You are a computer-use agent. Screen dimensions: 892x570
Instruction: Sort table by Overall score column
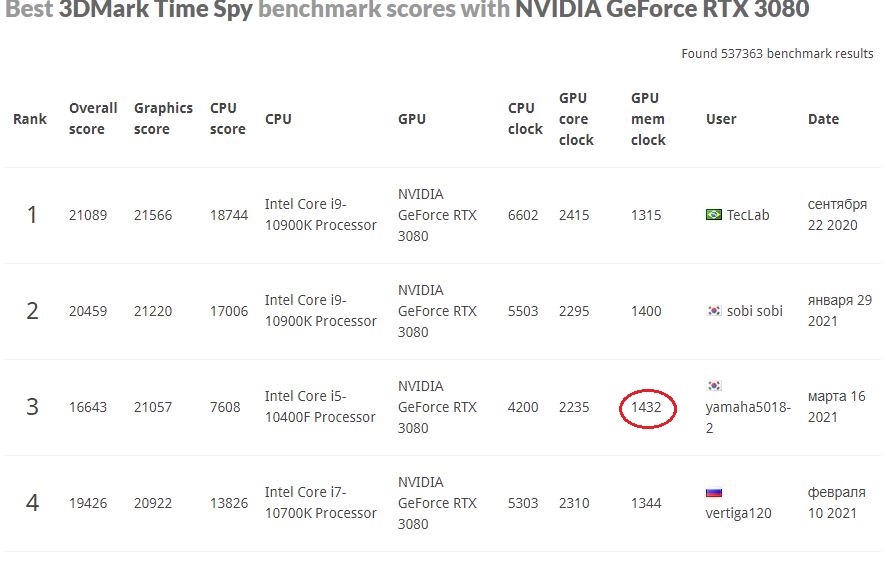pos(93,118)
